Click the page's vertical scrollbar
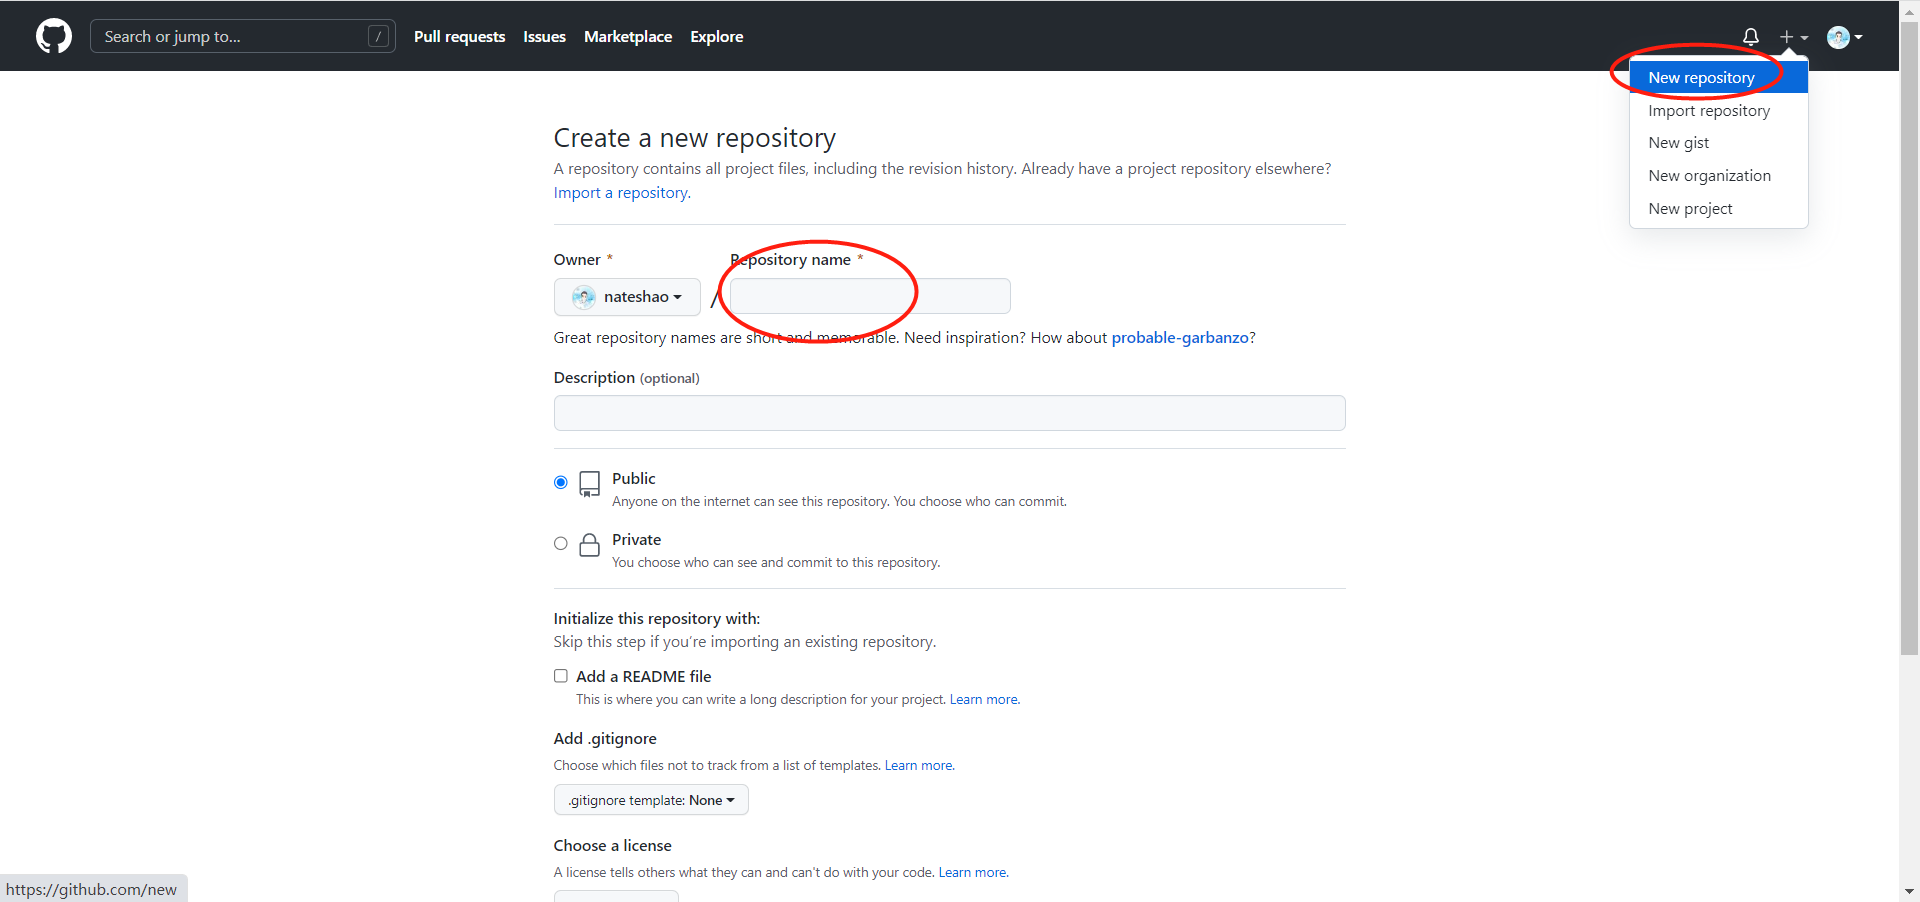Screen dimensions: 1920x902 (1909, 340)
